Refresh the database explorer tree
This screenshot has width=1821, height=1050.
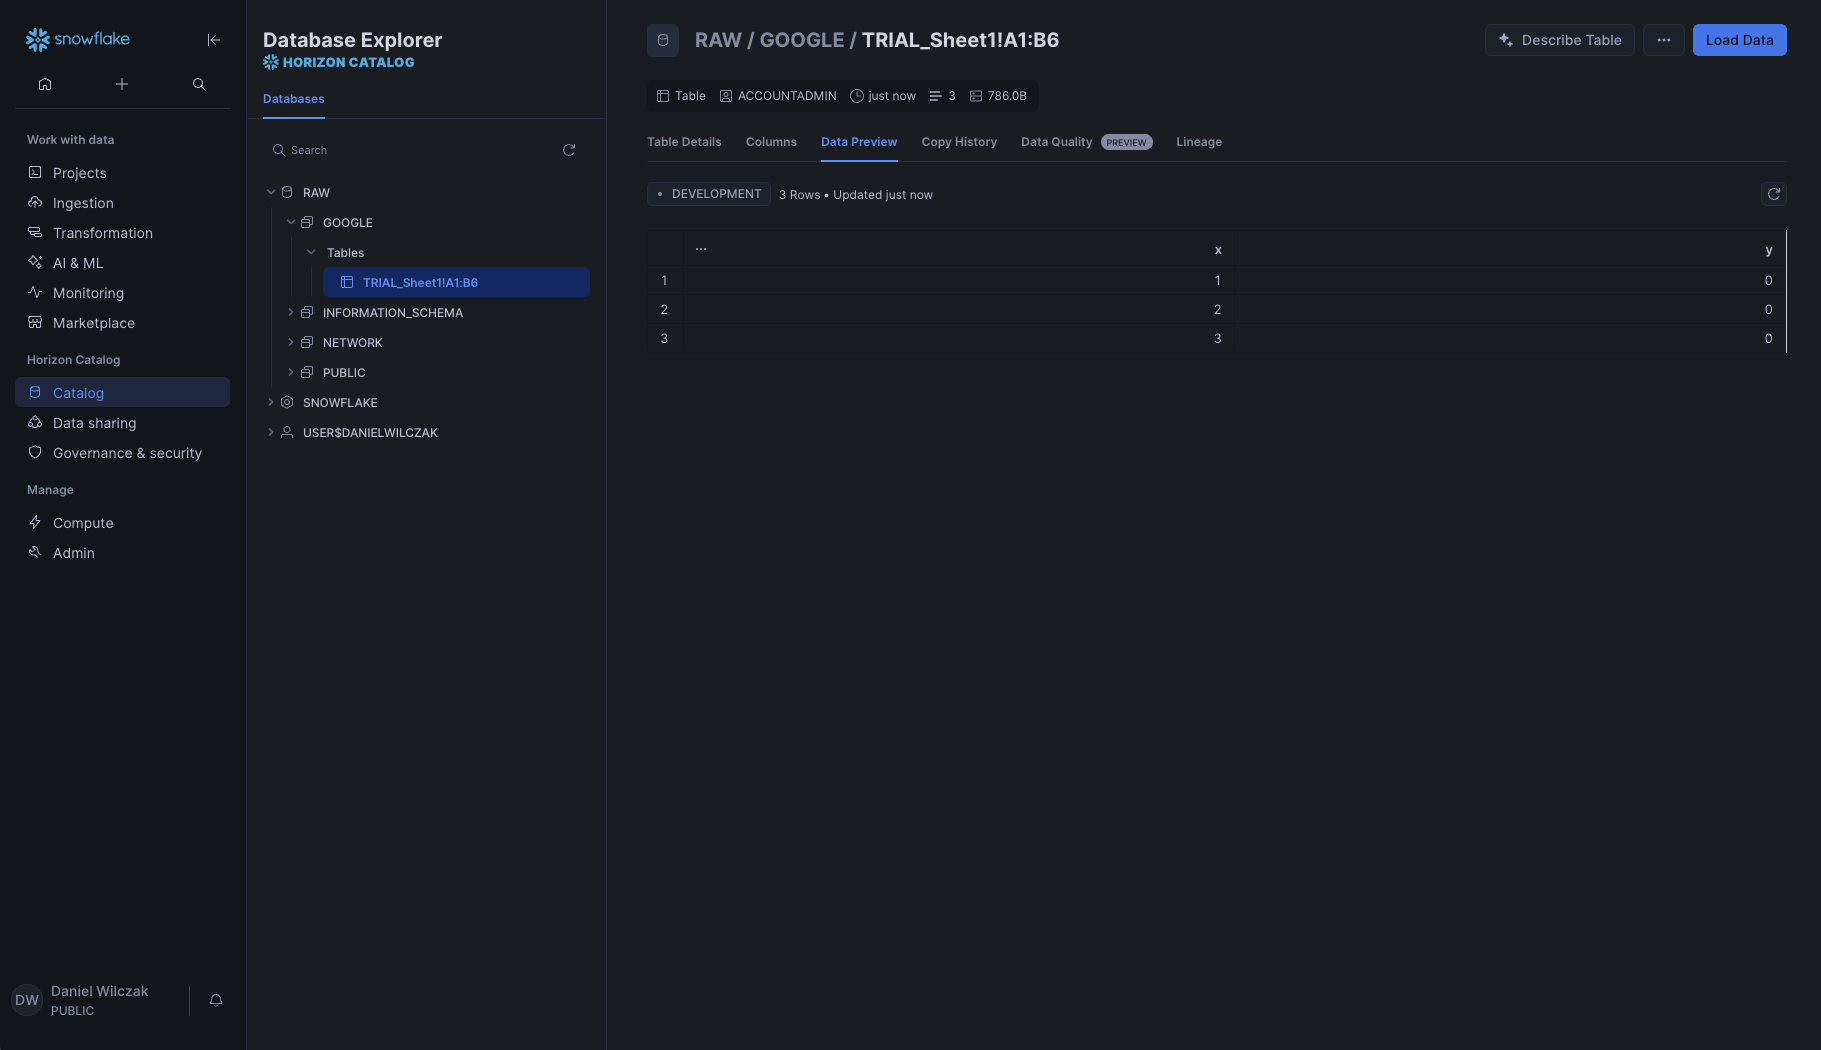click(569, 150)
